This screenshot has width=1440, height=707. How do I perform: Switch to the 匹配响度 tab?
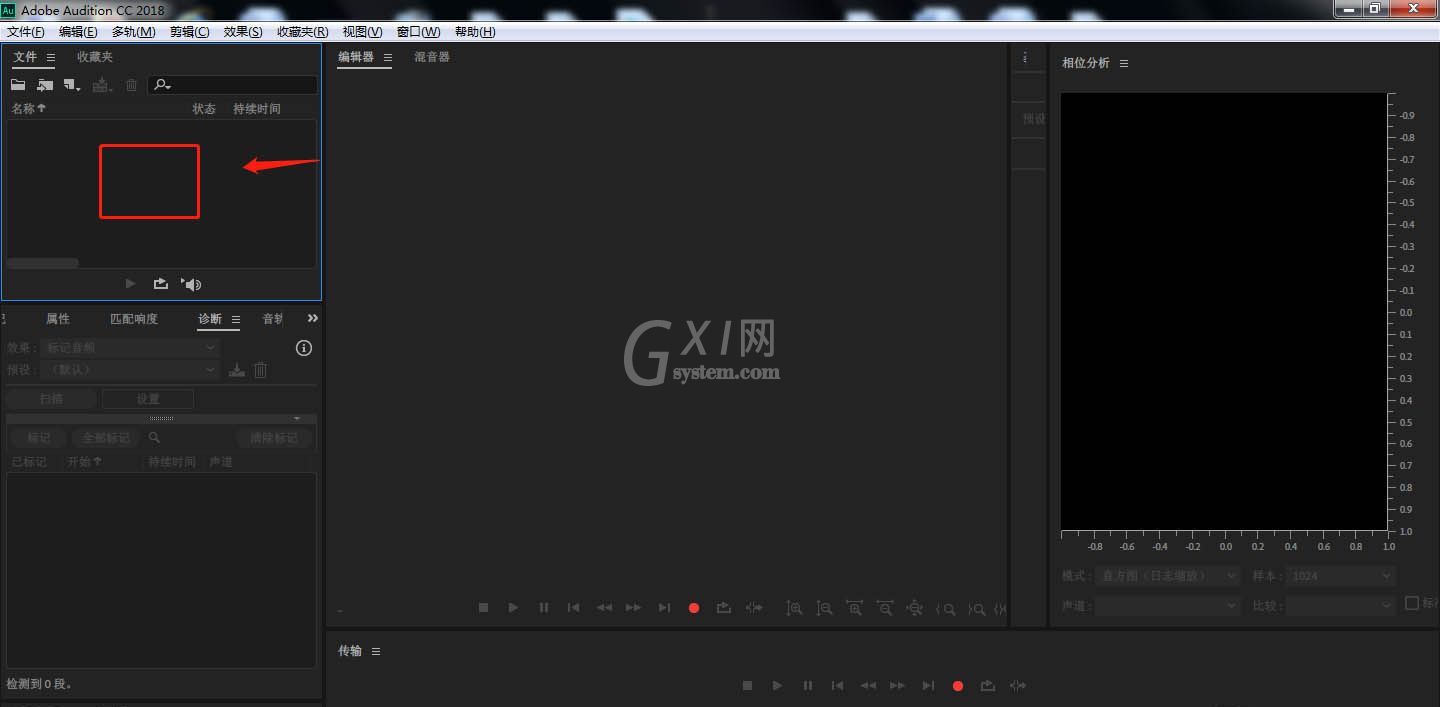134,319
